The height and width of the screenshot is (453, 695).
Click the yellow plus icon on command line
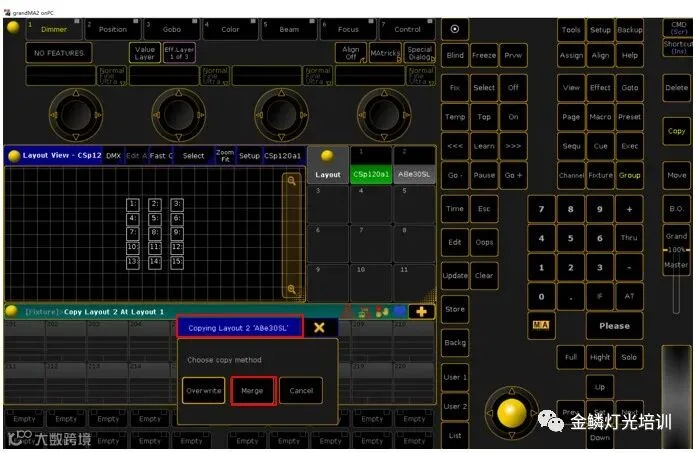[421, 312]
